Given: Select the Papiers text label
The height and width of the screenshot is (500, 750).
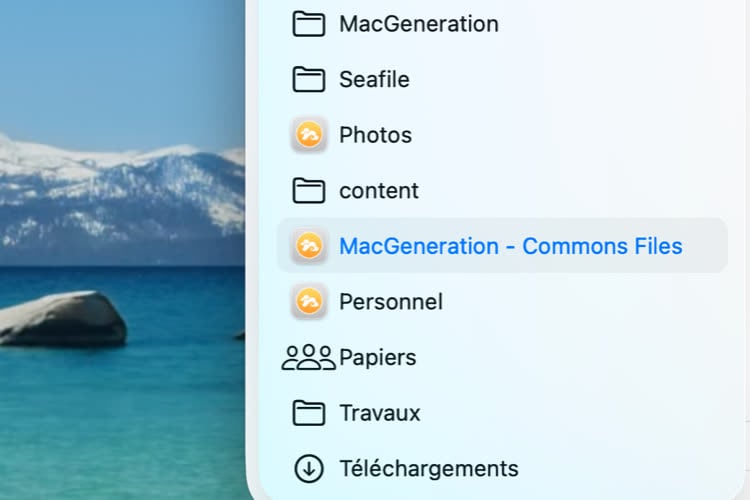Looking at the screenshot, I should coord(377,357).
